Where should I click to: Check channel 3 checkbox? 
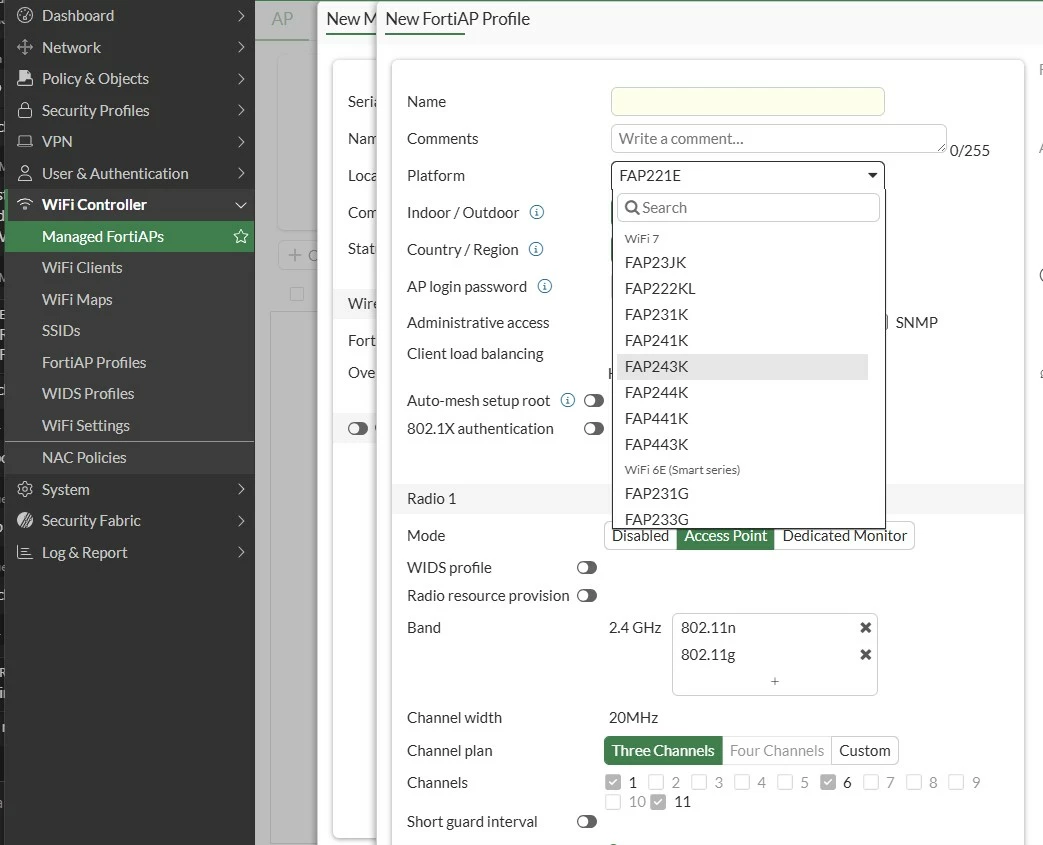click(x=698, y=782)
